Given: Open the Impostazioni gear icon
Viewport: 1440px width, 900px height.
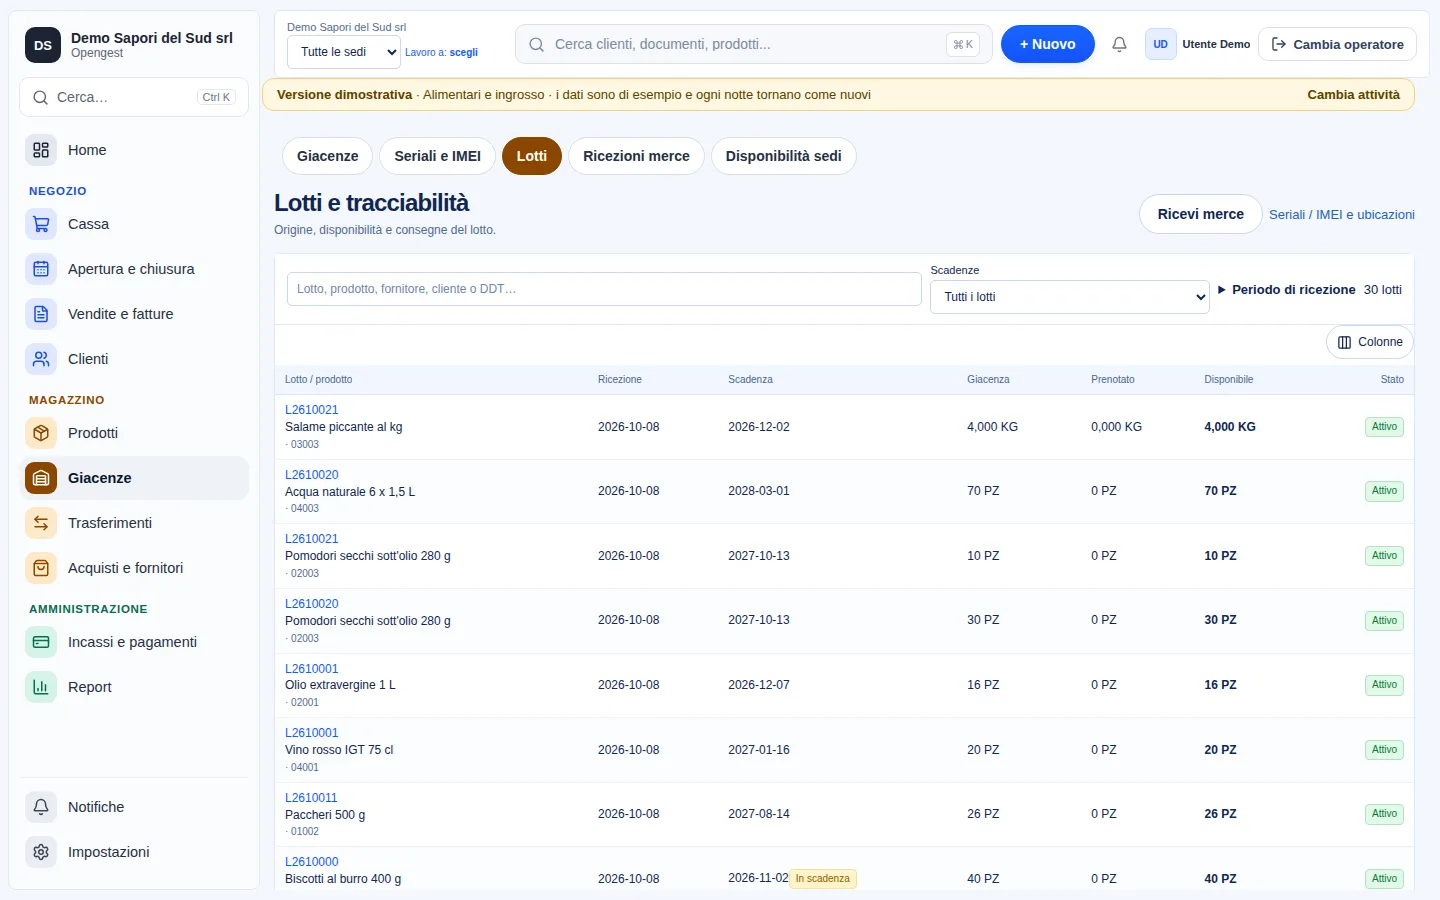Looking at the screenshot, I should (41, 852).
